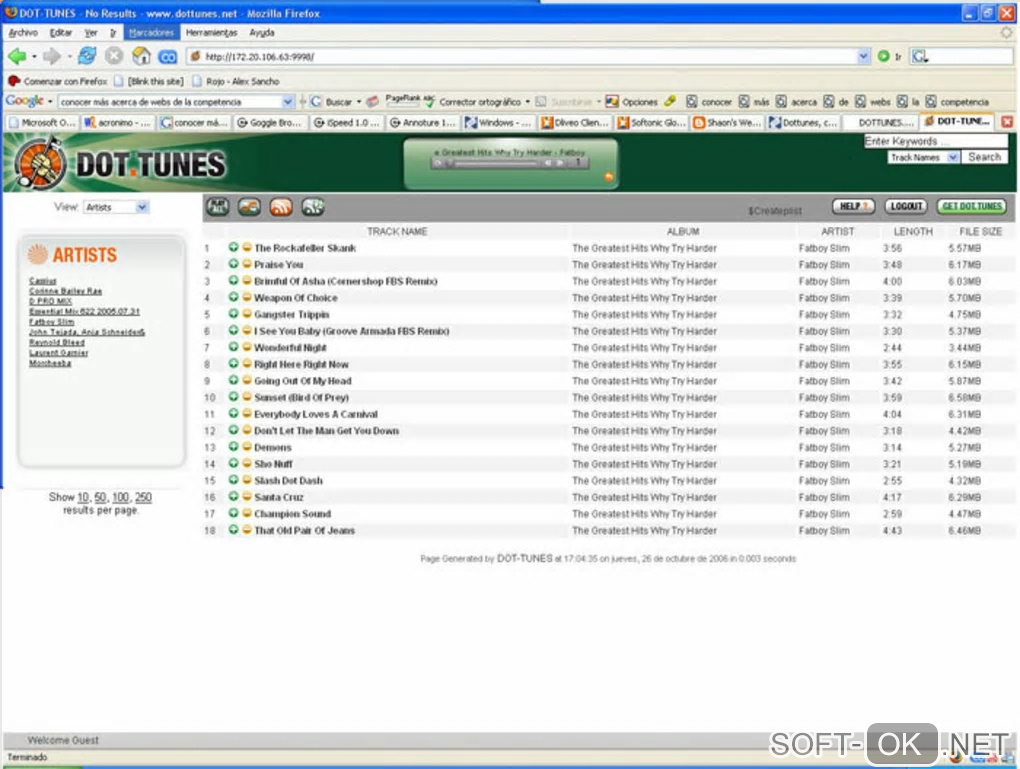The image size is (1020, 769).
Task: Click the stop loading icon
Action: click(x=114, y=57)
